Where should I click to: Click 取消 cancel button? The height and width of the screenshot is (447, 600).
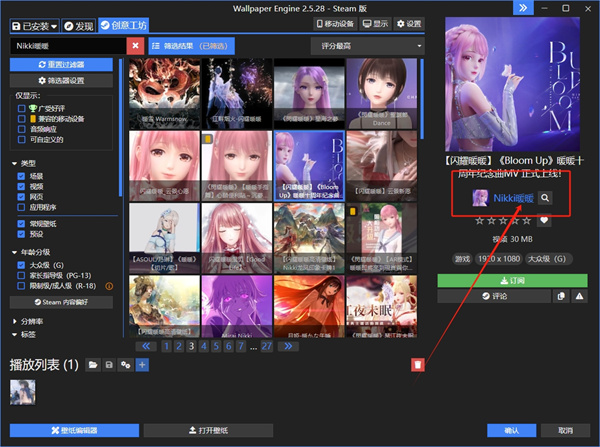point(566,431)
